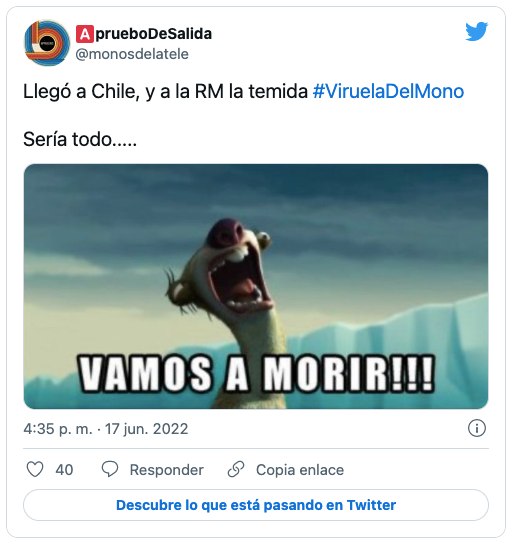Open the ApruéboDeSalida profile avatar

click(x=46, y=43)
